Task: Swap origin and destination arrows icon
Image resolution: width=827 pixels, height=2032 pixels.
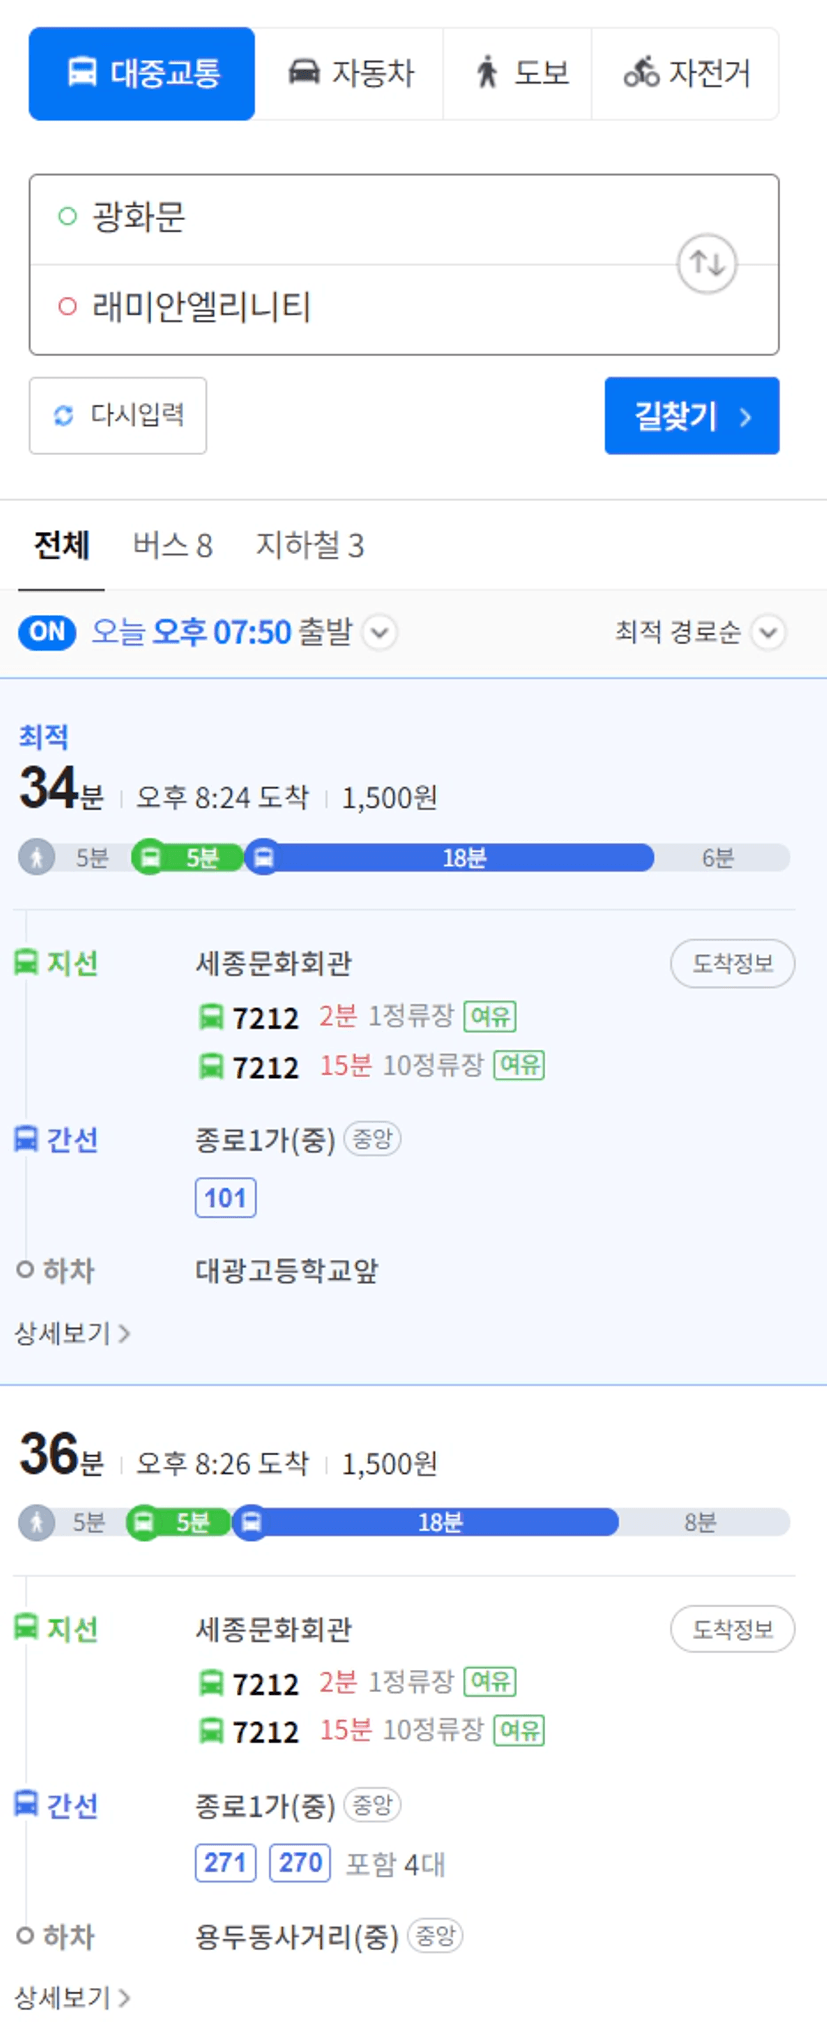Action: tap(707, 264)
